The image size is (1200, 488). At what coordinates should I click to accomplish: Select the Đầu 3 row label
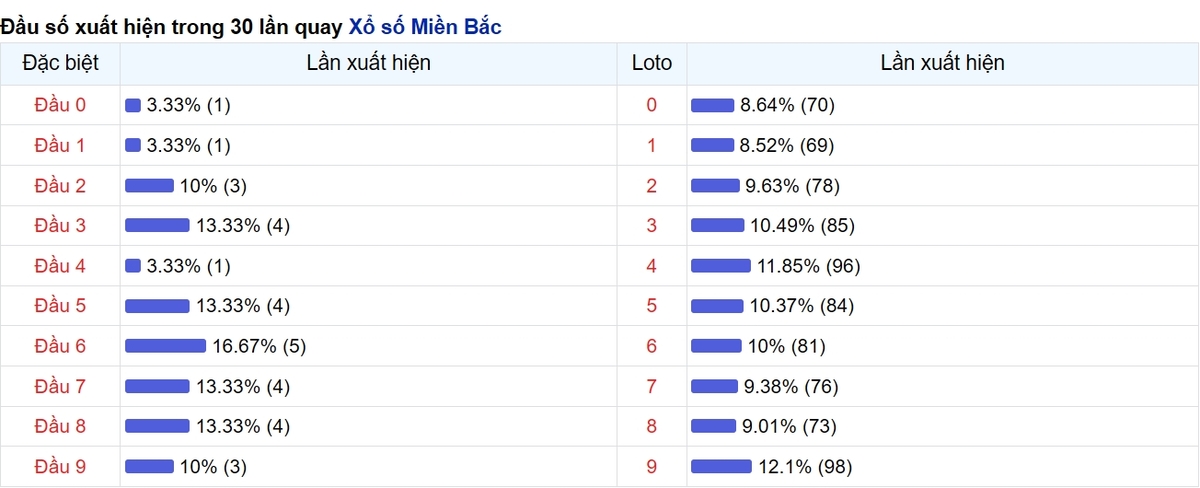point(60,226)
